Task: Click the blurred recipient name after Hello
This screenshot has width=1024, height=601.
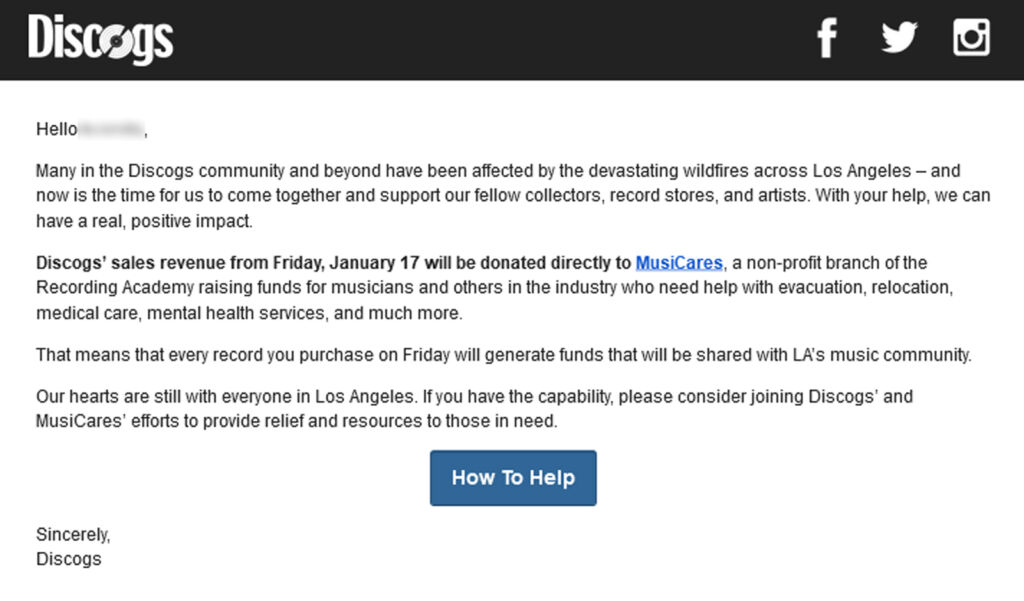Action: (112, 129)
